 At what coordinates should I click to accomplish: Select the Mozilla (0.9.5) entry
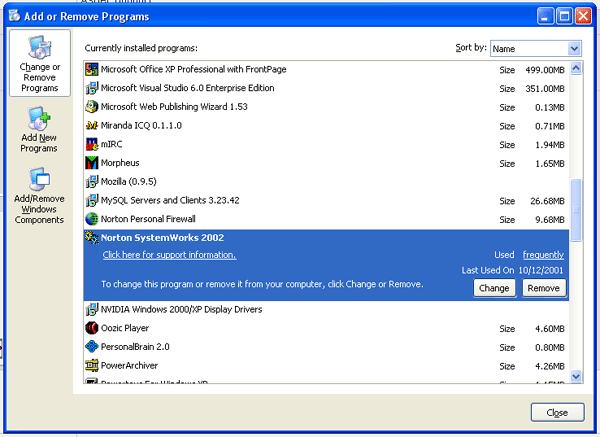tap(326, 182)
